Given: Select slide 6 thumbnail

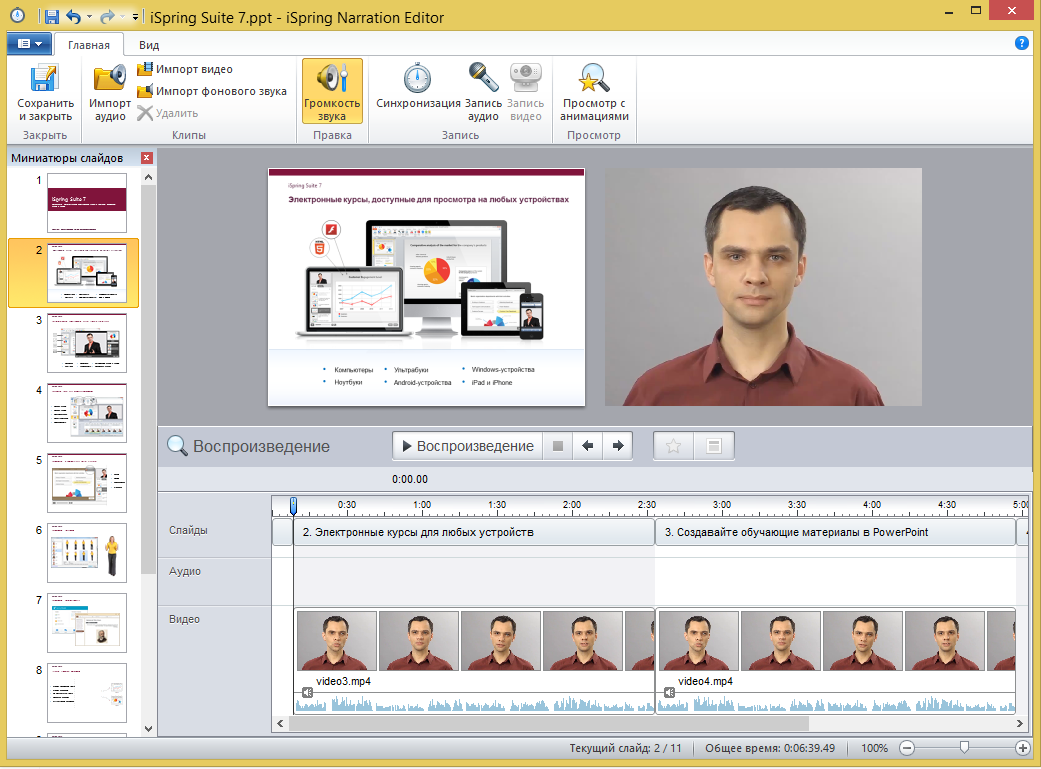Looking at the screenshot, I should click(x=86, y=553).
